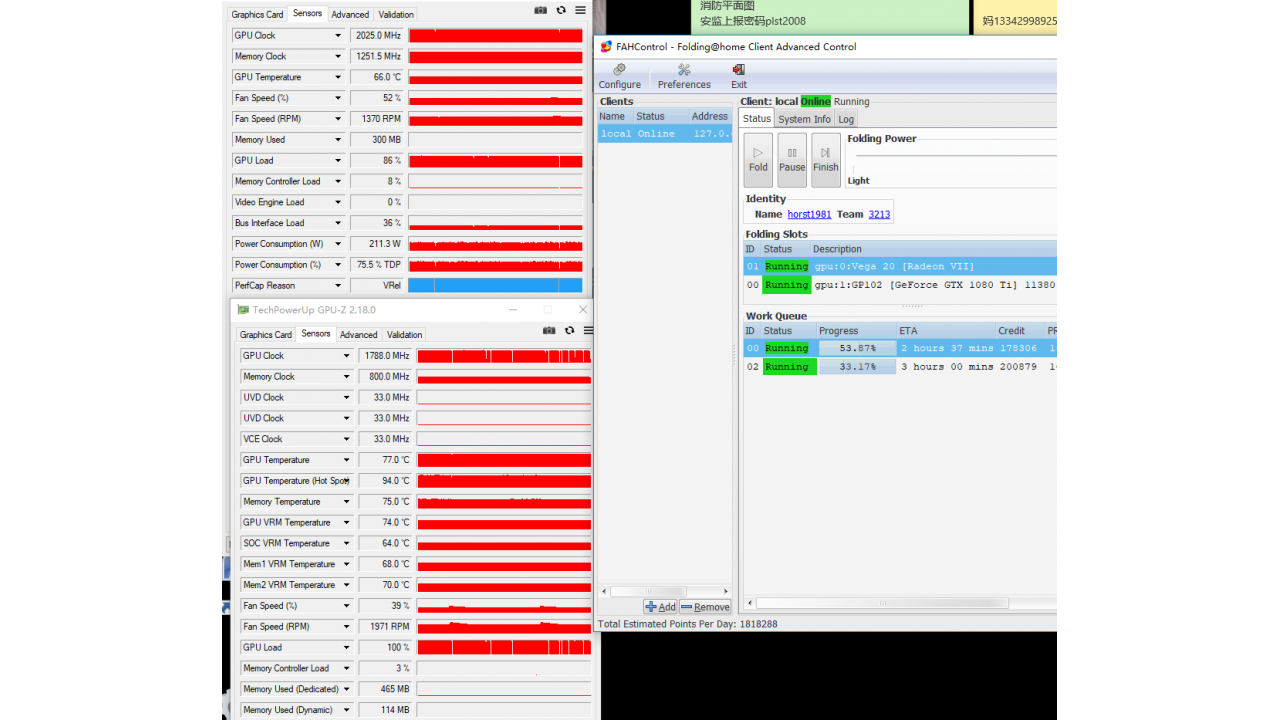Image resolution: width=1280 pixels, height=720 pixels.
Task: Click the ETA column header in the Work Queue
Action: click(945, 331)
